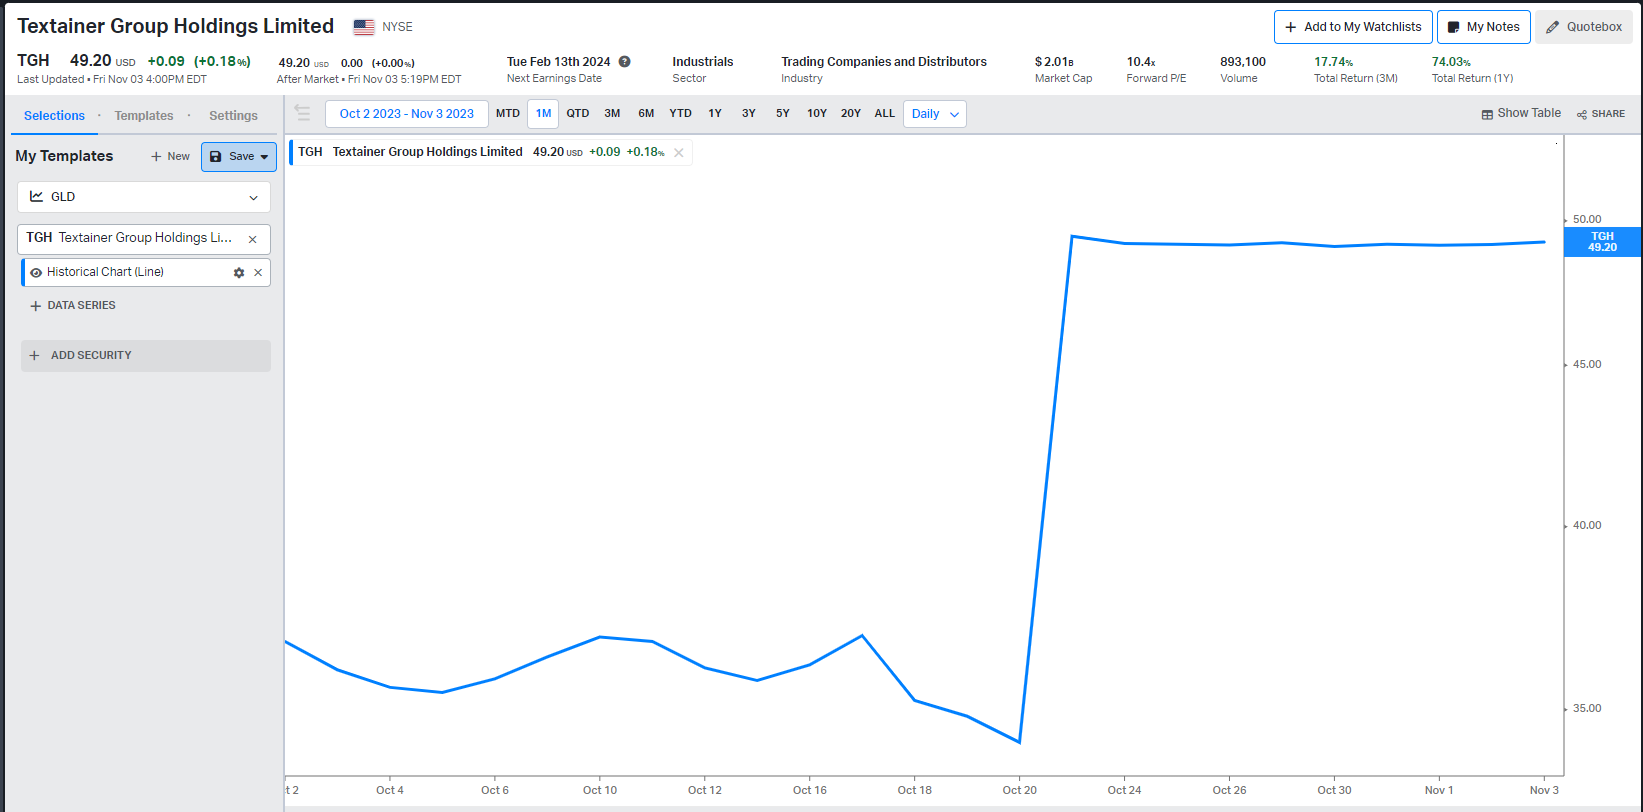Click the $2.01B Market Cap value
This screenshot has width=1643, height=812.
tap(1054, 62)
